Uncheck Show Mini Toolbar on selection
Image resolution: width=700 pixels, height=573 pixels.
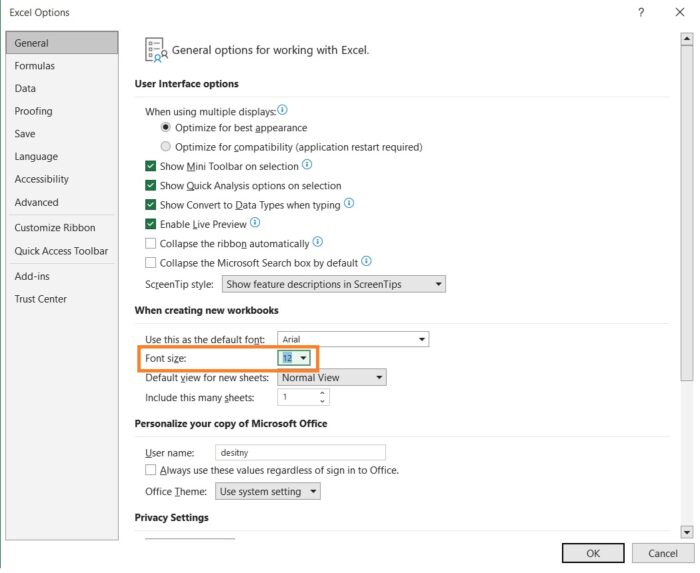coord(150,166)
